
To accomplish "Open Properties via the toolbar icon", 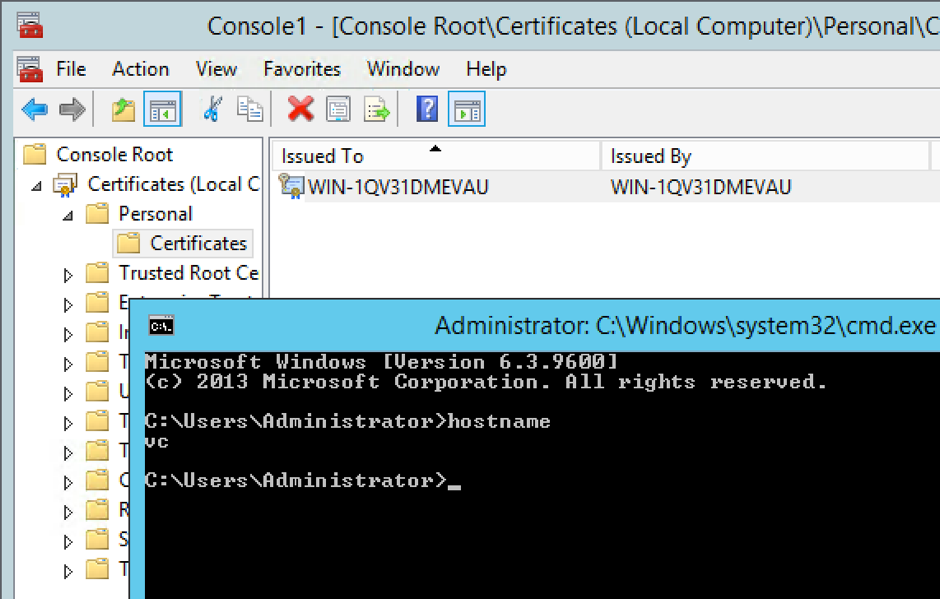I will click(338, 108).
